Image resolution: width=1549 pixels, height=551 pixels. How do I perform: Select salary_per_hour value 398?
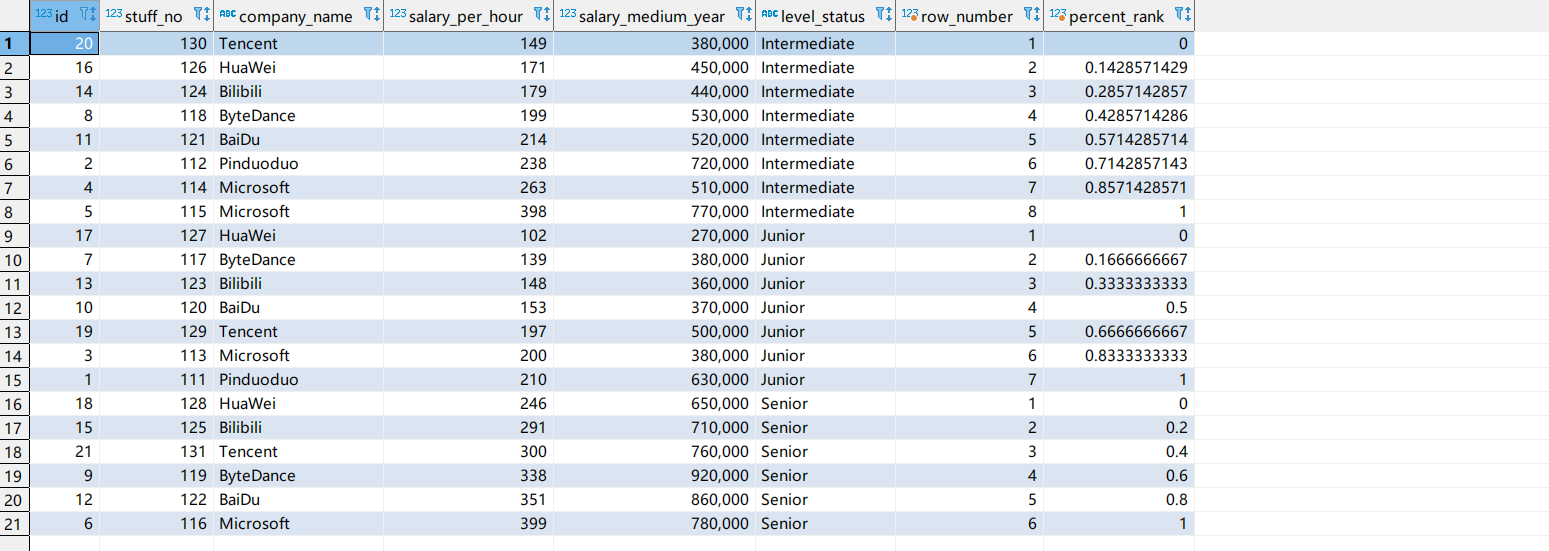(468, 211)
